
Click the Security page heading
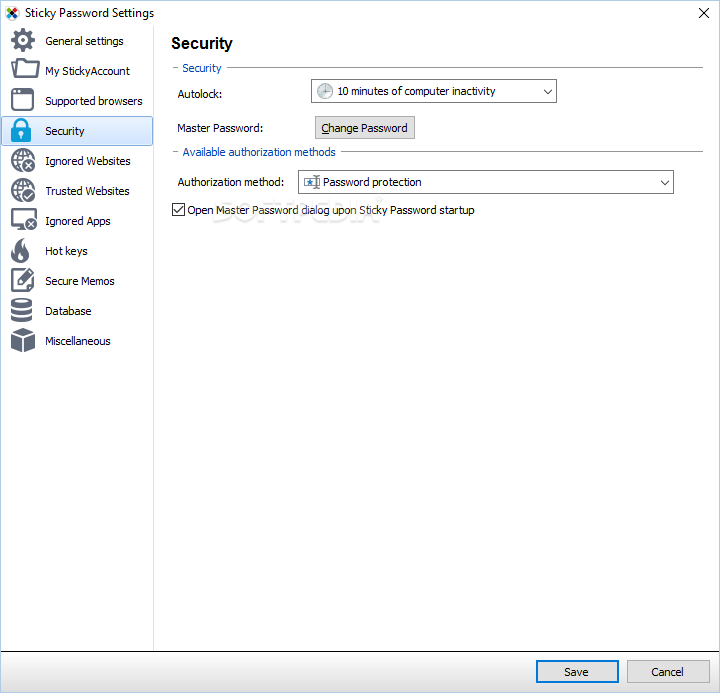202,44
